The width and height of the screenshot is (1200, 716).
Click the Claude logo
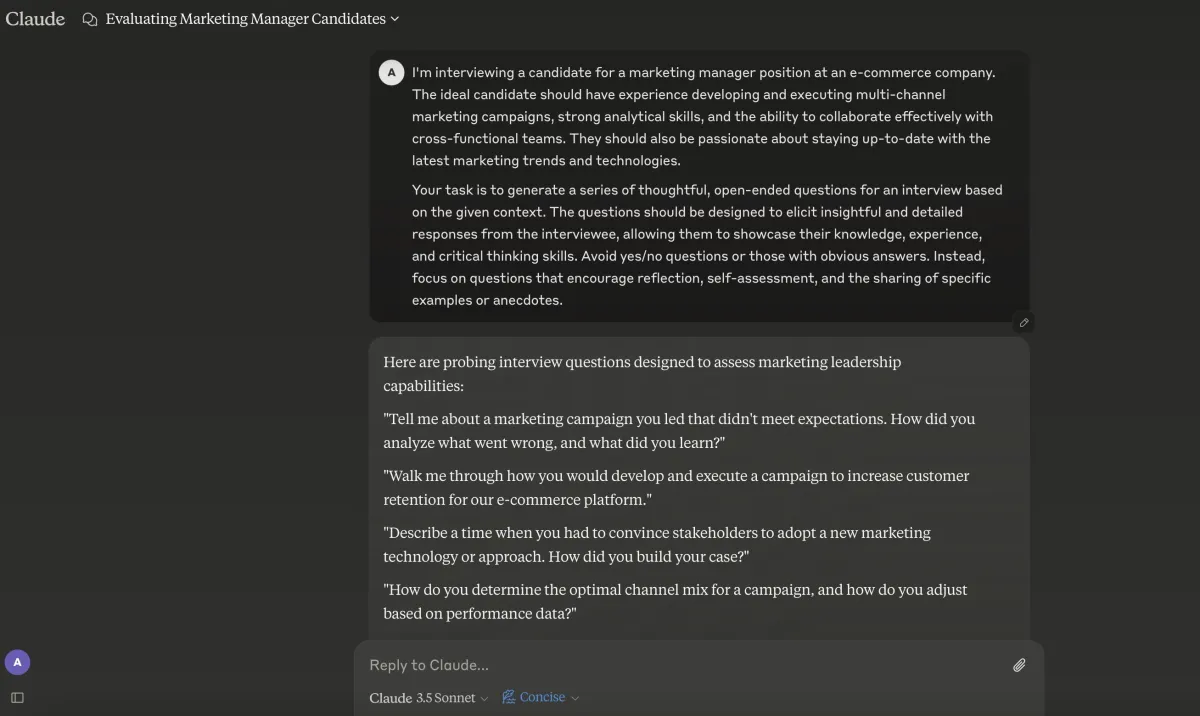point(35,18)
